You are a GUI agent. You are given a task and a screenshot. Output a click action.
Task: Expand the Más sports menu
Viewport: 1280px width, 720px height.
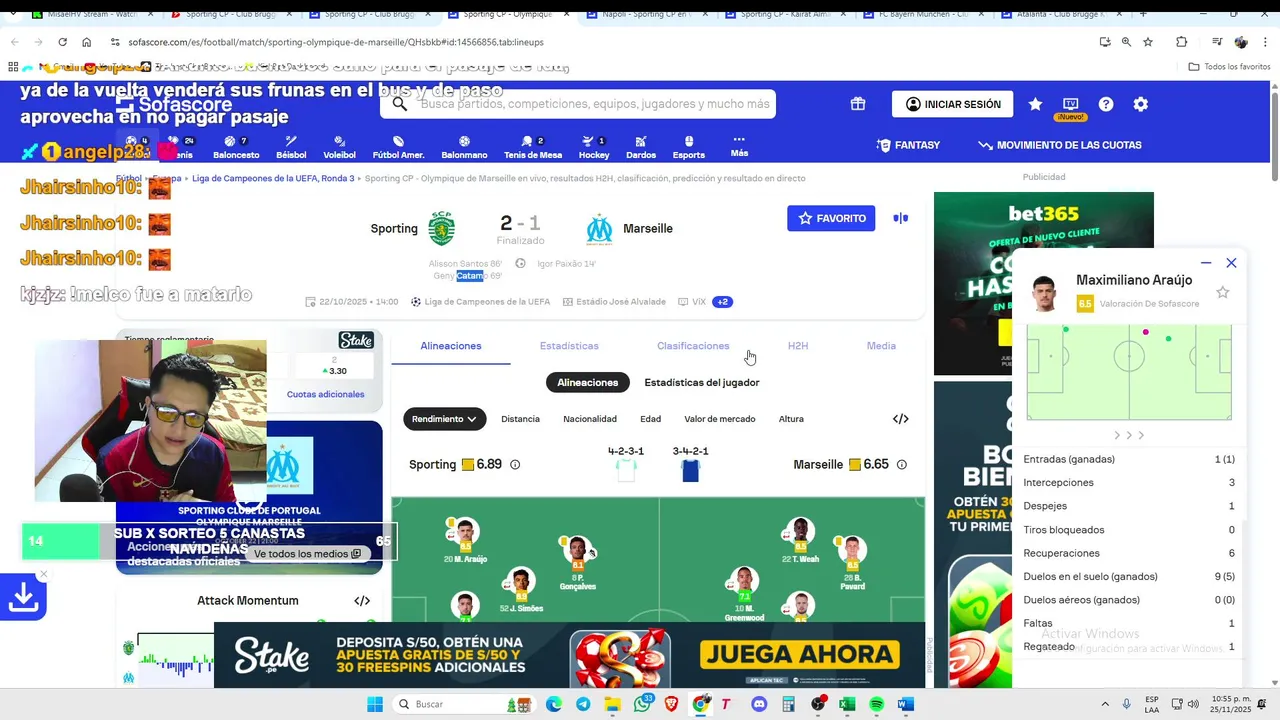tap(739, 146)
